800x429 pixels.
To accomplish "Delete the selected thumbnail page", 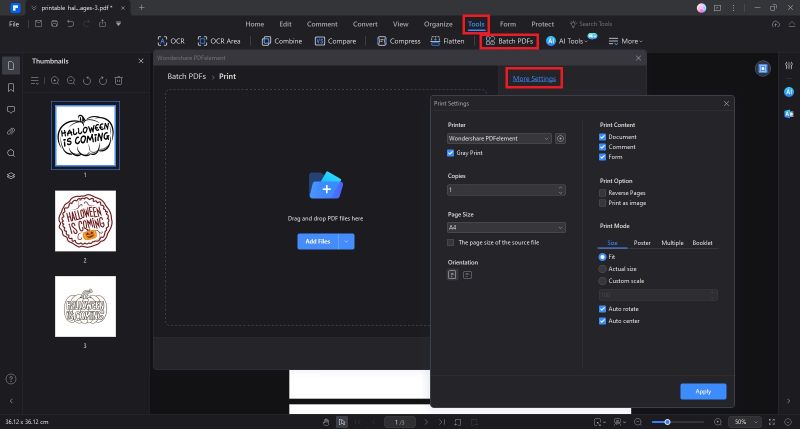I will coord(118,81).
